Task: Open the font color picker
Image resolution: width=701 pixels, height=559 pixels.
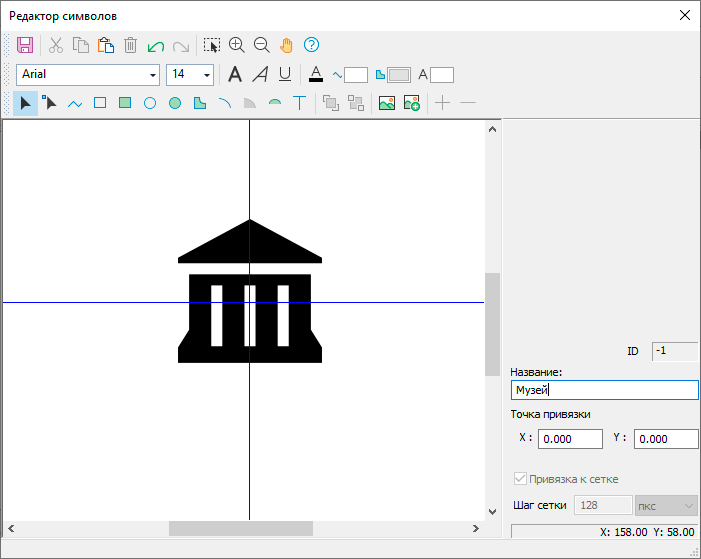Action: 316,74
